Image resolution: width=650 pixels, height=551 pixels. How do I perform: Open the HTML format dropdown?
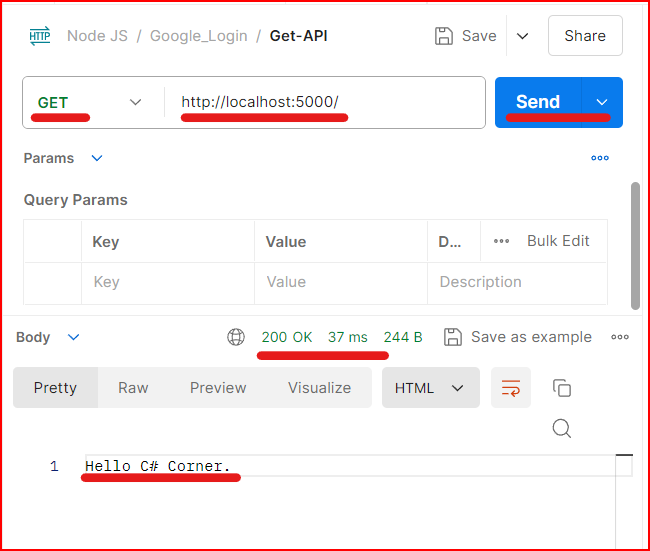[431, 388]
